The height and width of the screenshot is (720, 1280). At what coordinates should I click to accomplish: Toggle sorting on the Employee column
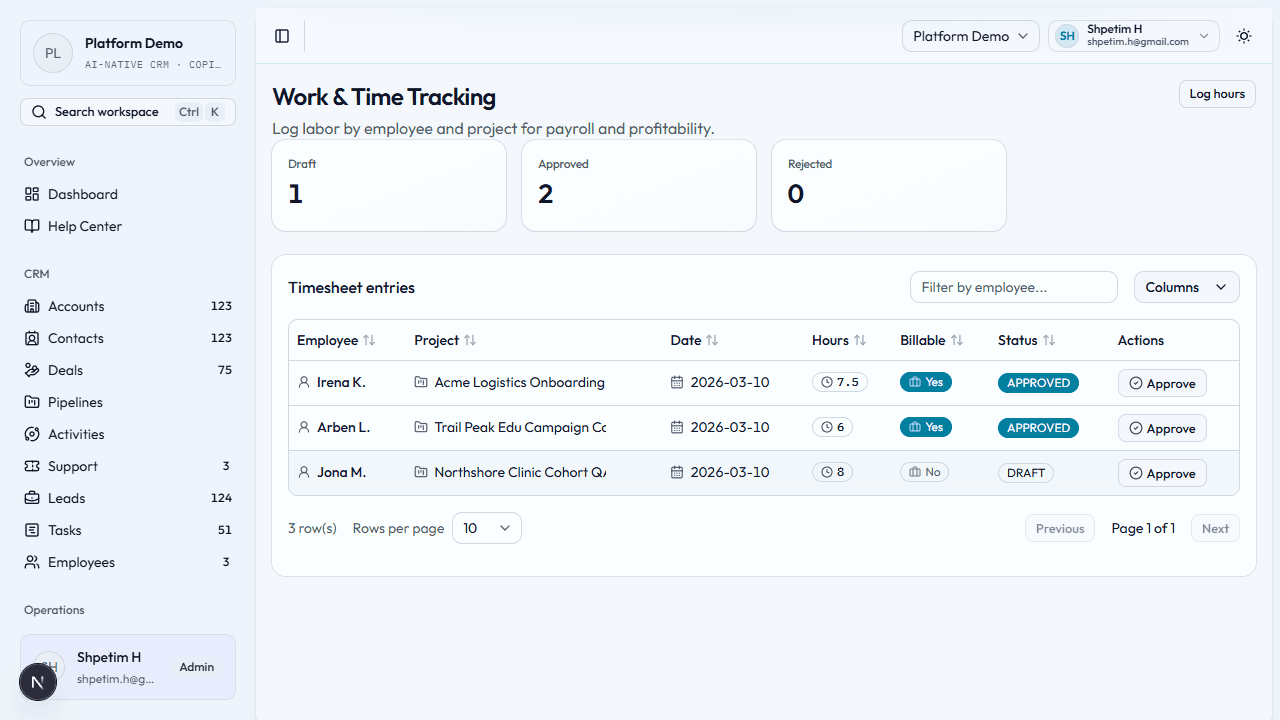(x=371, y=340)
